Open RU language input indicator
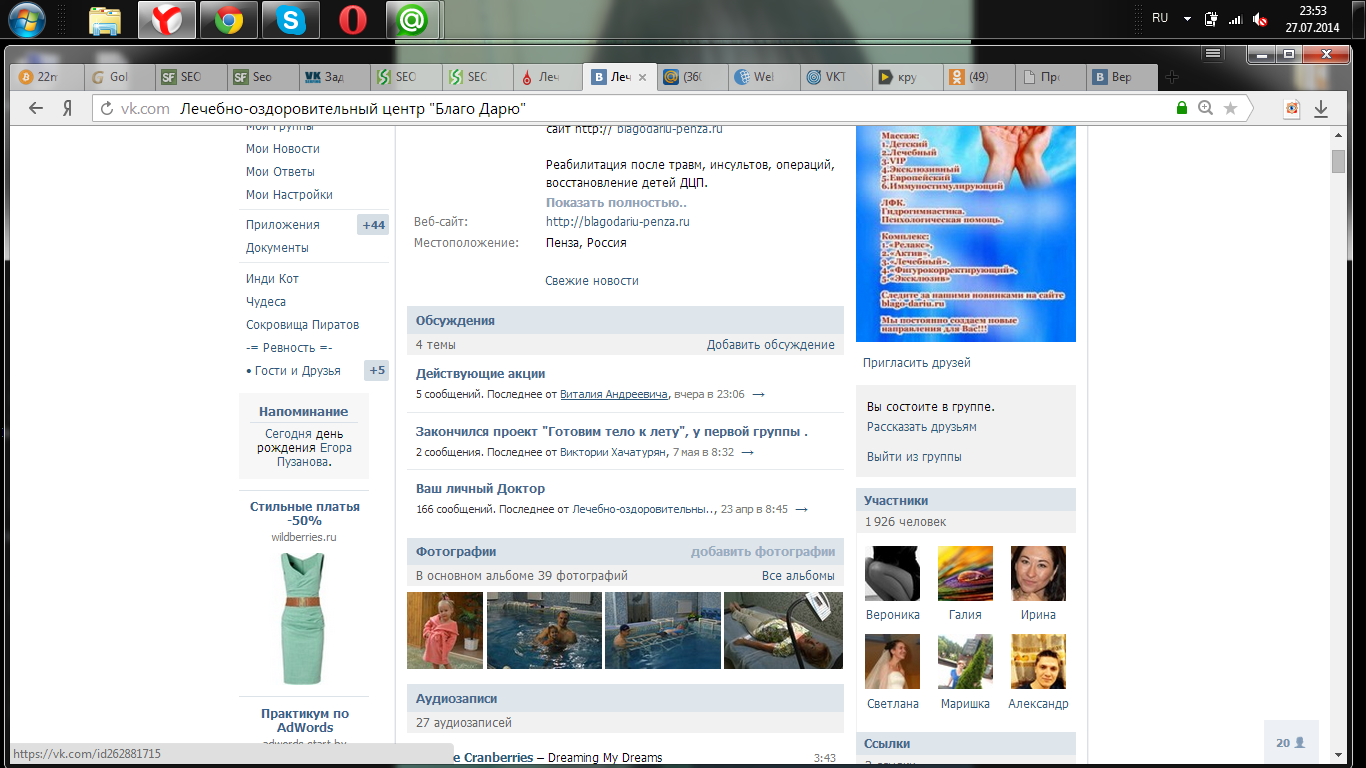 [1160, 18]
